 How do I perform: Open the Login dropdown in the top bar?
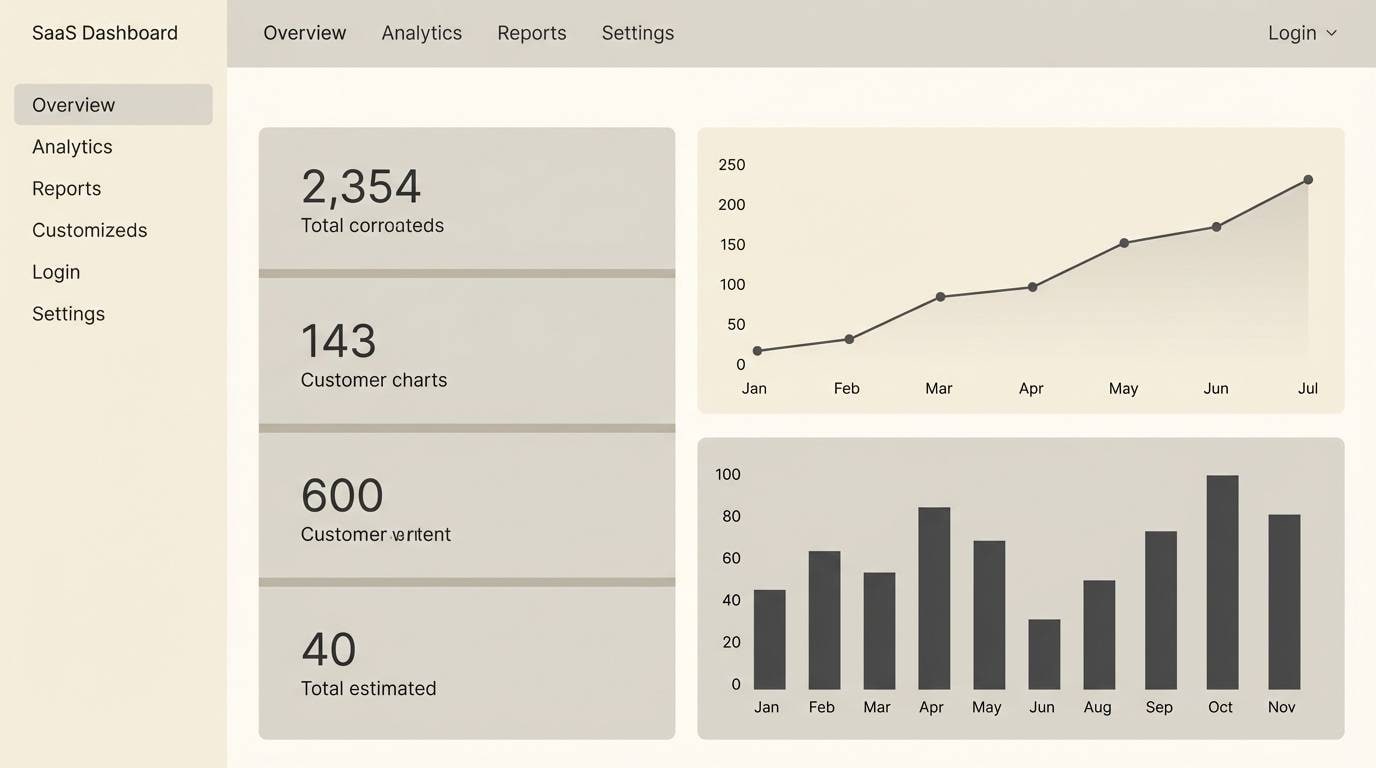1291,32
